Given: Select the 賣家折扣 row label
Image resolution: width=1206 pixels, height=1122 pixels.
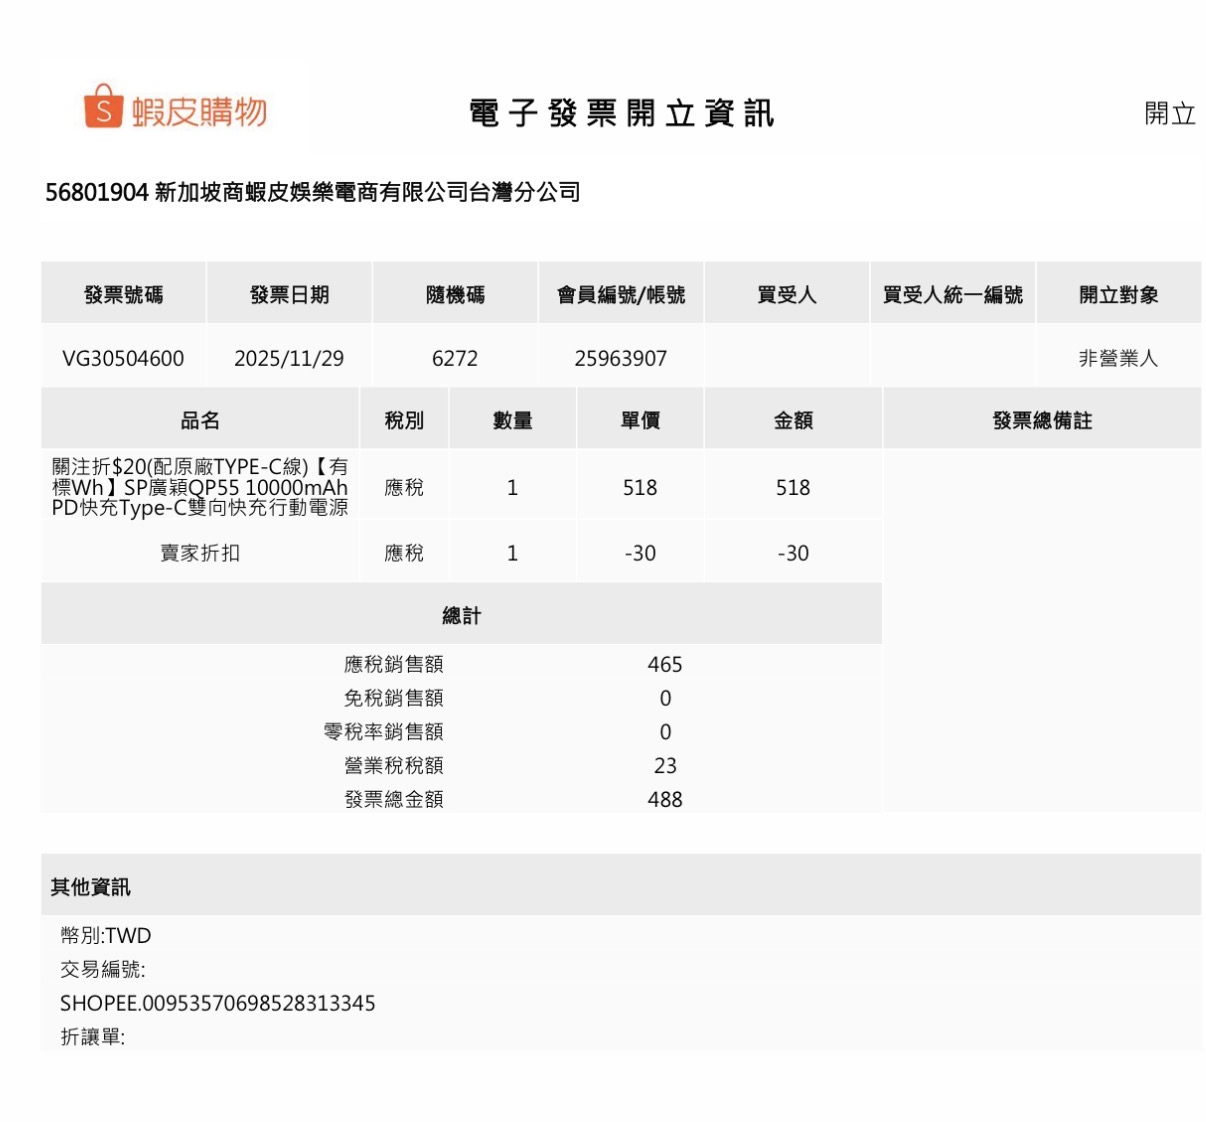Looking at the screenshot, I should 200,553.
